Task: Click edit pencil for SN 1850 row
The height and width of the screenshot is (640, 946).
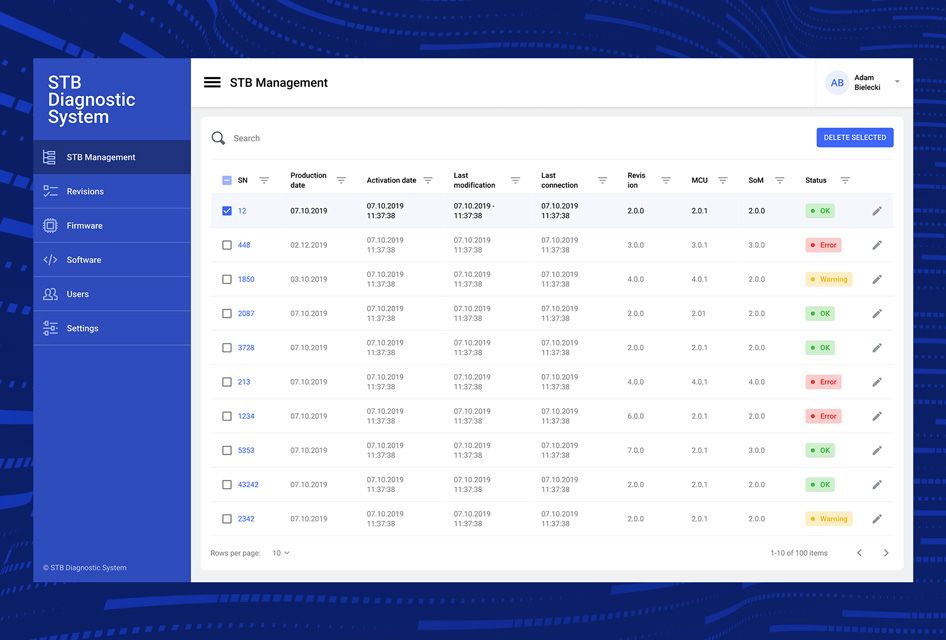Action: point(877,279)
